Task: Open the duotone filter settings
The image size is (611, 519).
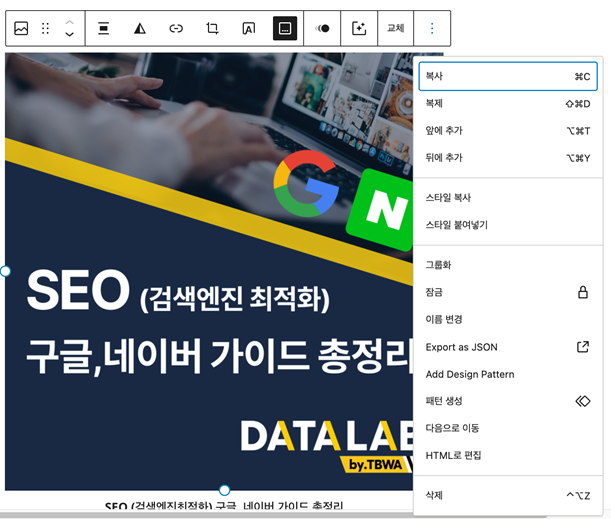Action: coord(140,29)
